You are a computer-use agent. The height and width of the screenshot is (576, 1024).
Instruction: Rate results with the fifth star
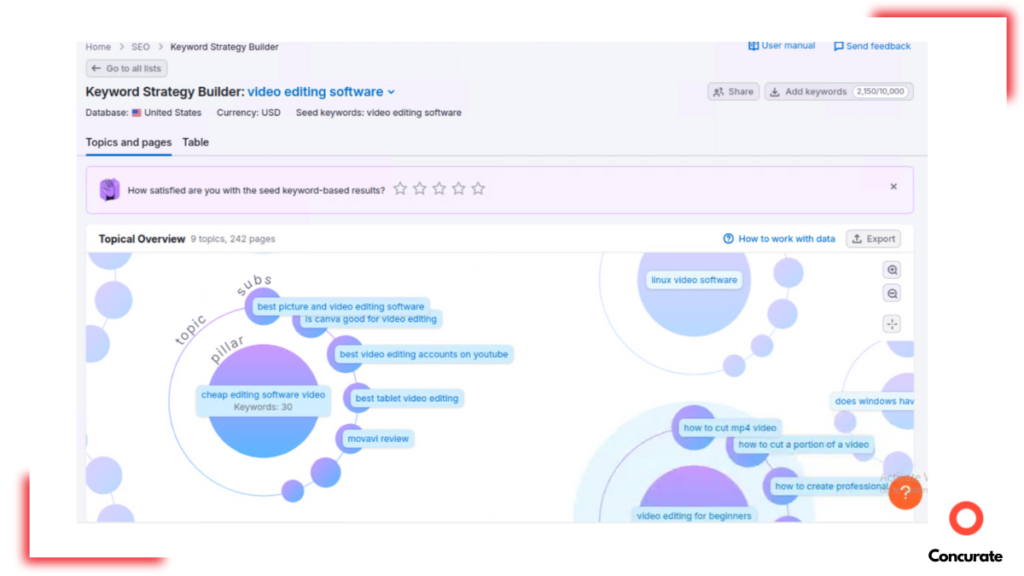(478, 189)
